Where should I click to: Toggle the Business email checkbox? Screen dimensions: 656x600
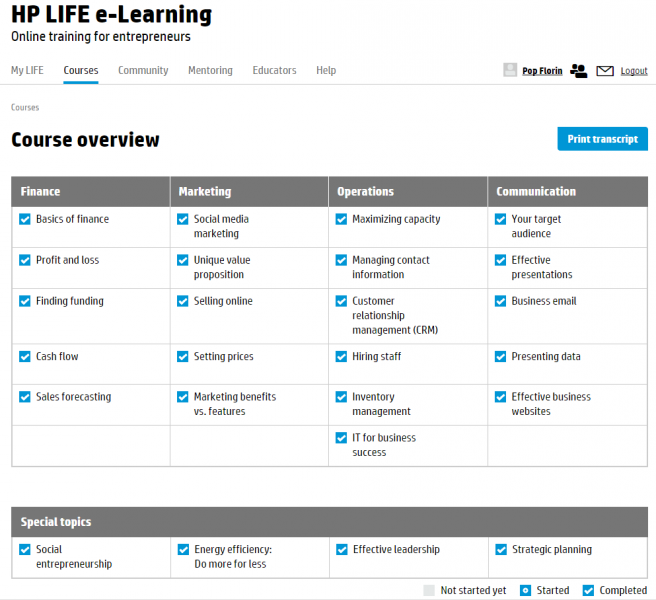[501, 301]
